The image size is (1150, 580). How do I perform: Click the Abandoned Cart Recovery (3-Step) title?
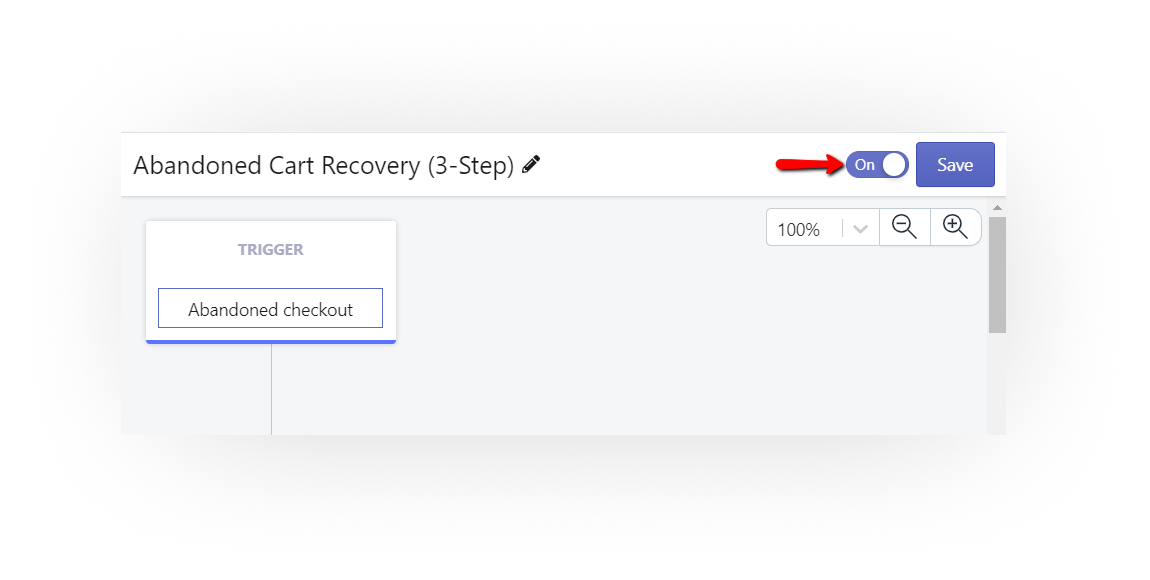pyautogui.click(x=323, y=166)
